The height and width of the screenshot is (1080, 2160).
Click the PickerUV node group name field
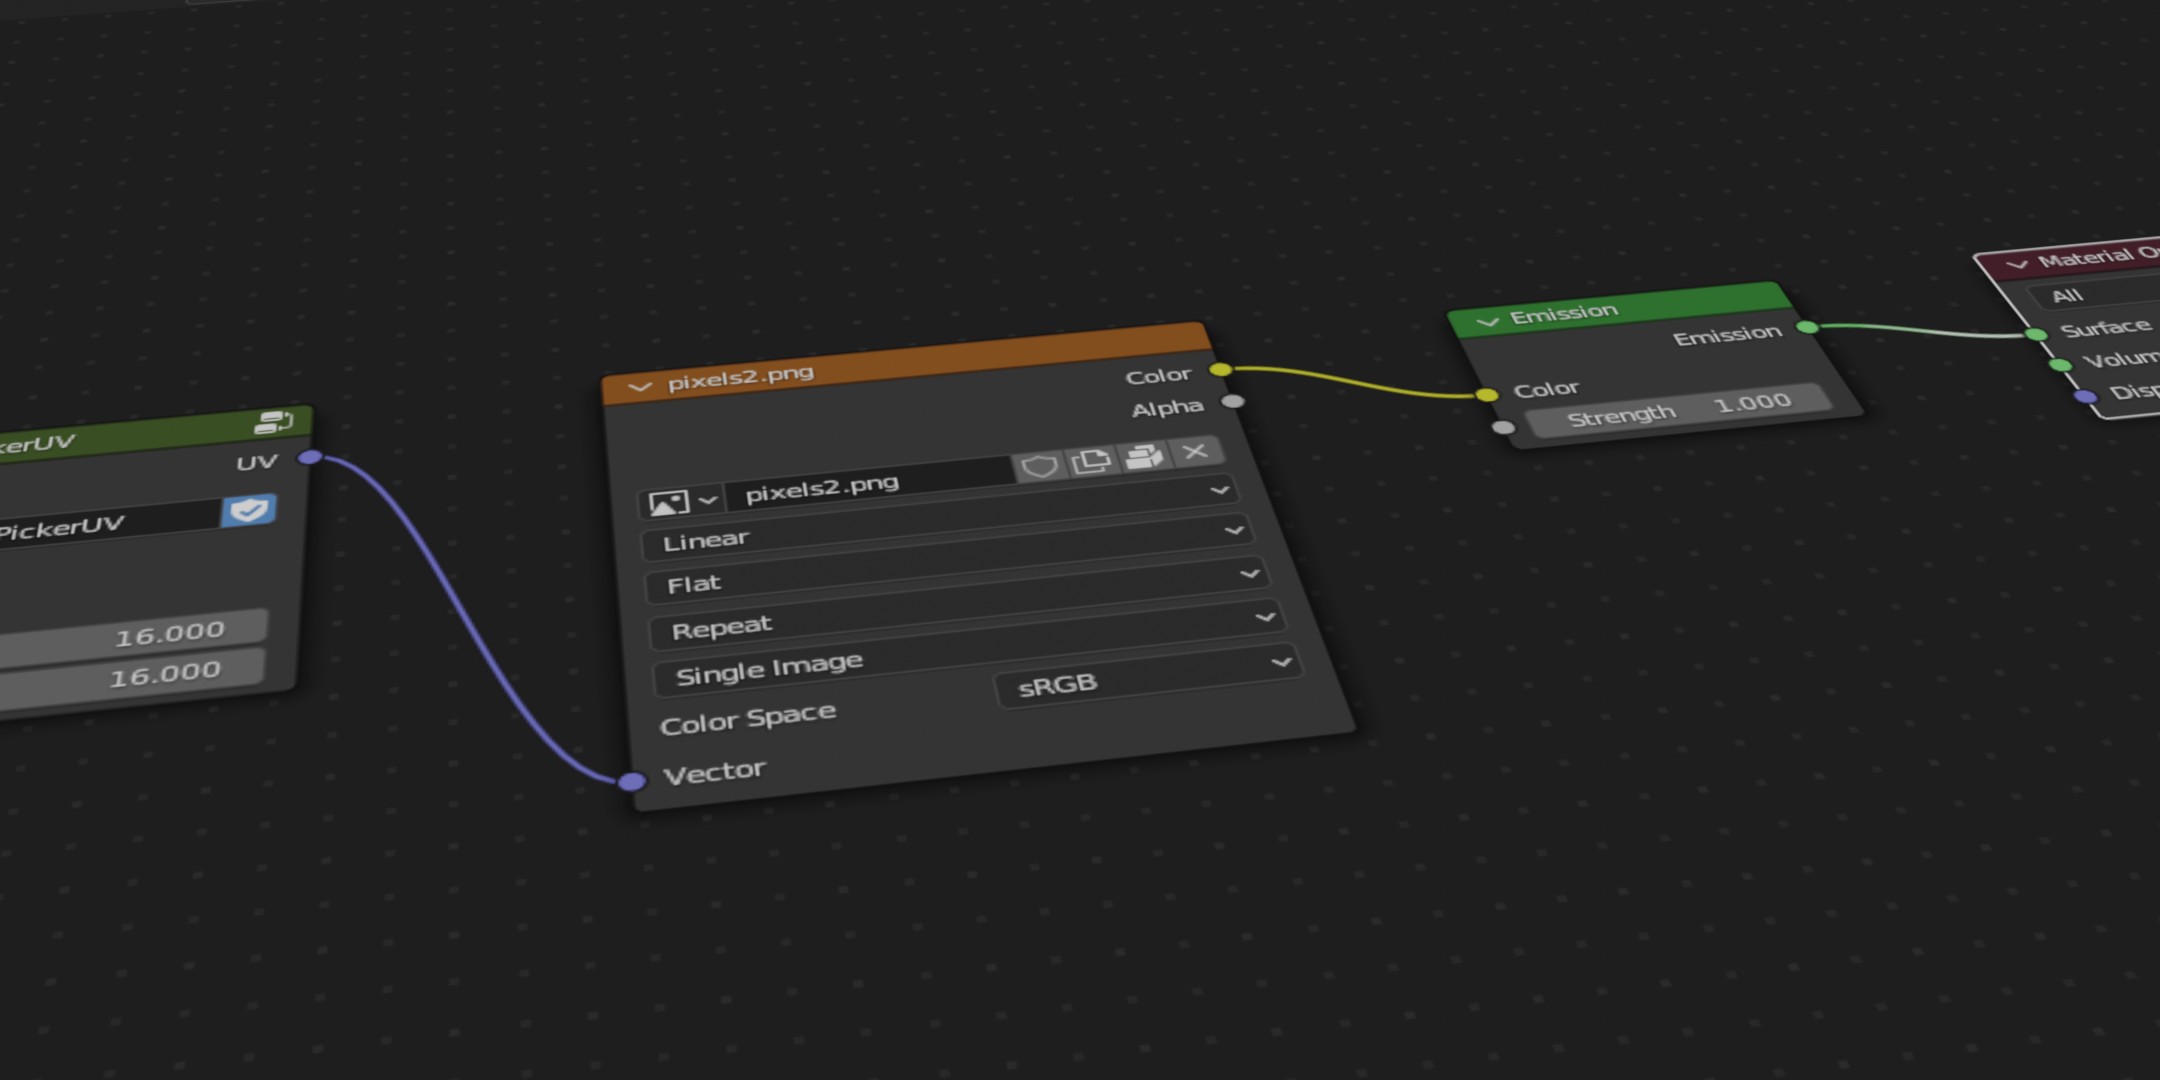tap(108, 523)
